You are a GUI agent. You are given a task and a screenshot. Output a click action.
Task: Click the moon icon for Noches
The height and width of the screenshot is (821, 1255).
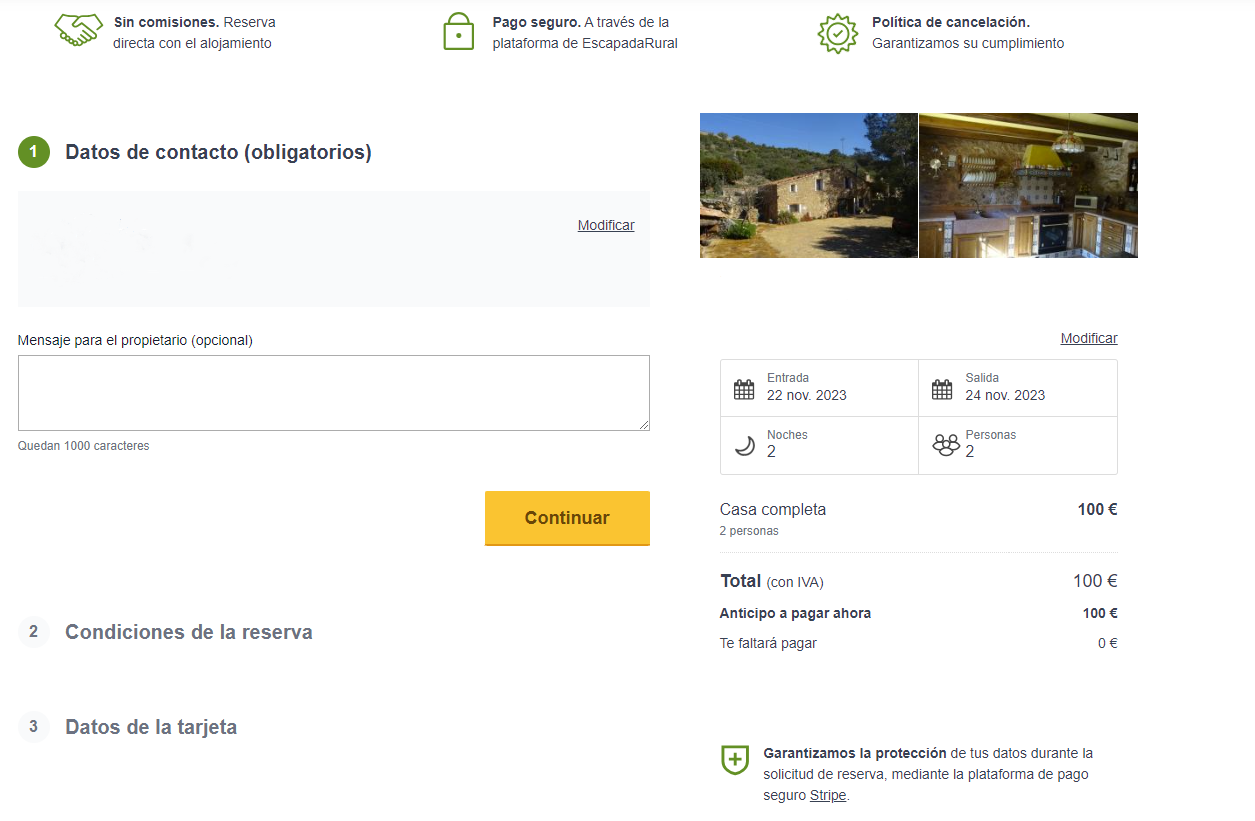pos(744,446)
